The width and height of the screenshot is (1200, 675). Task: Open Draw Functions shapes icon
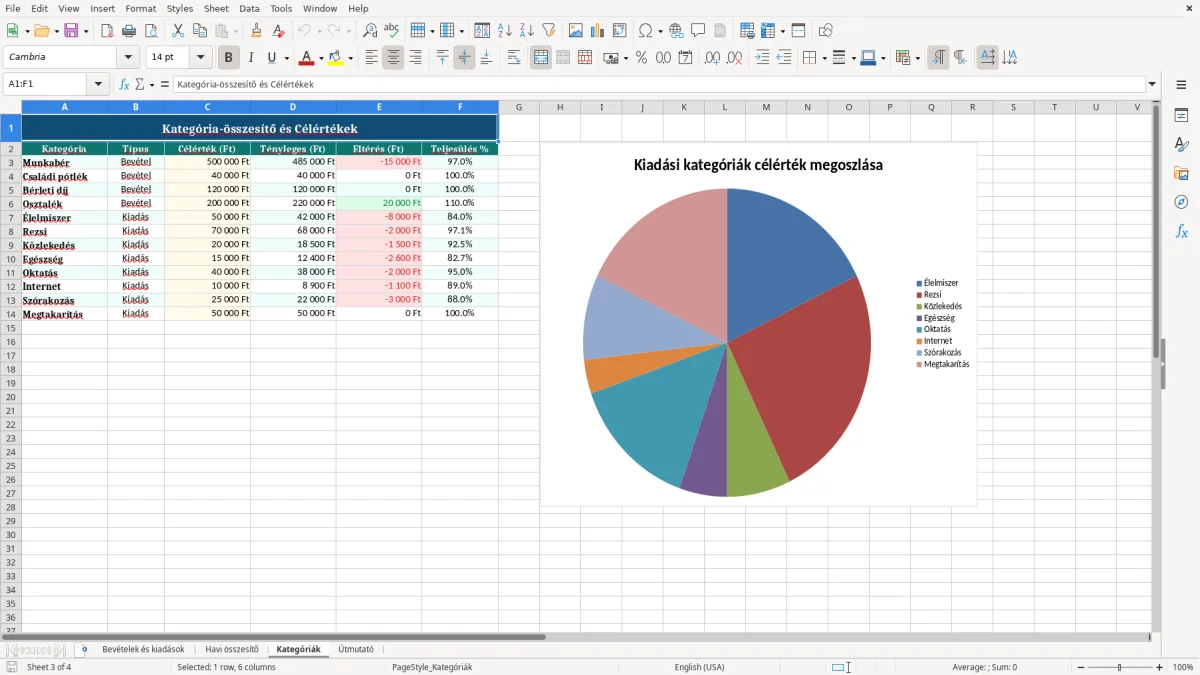826,31
